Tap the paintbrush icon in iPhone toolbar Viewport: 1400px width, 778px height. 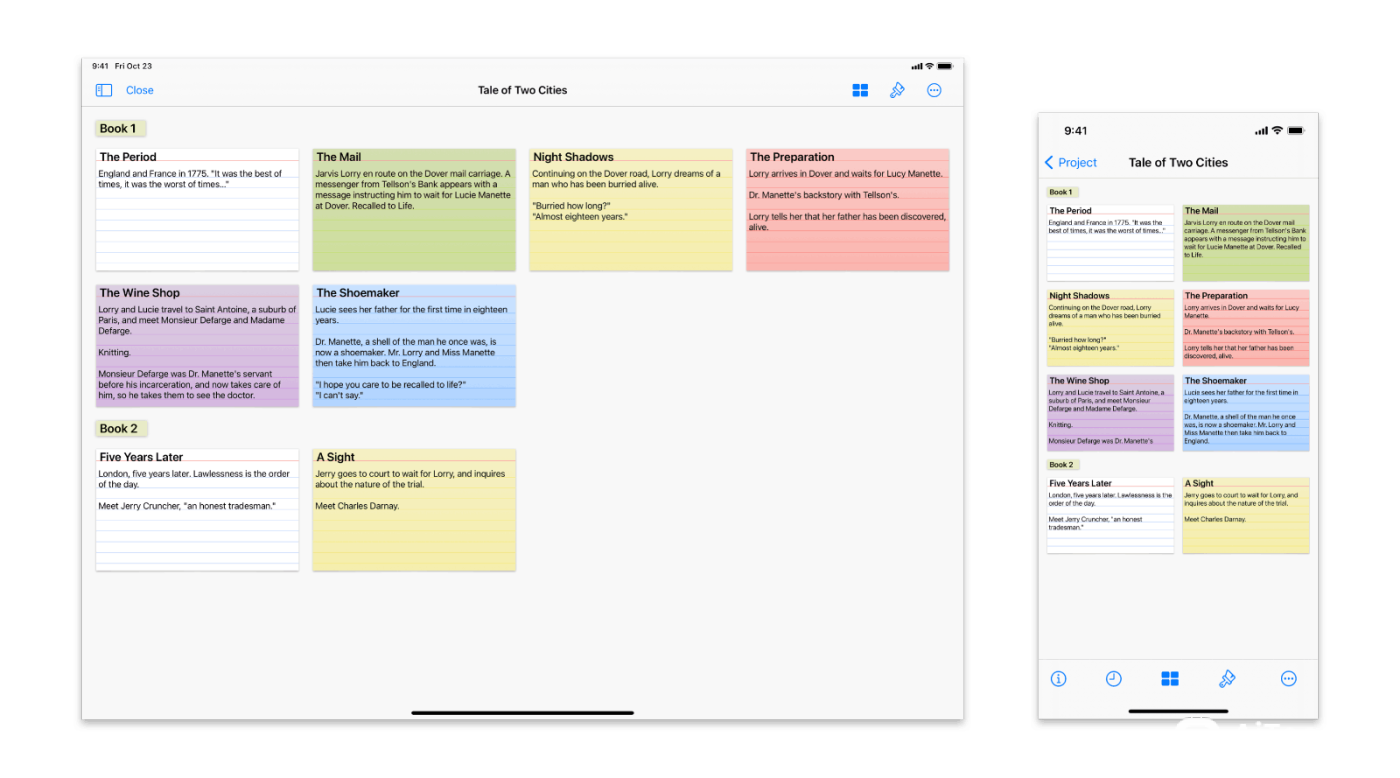(1227, 679)
